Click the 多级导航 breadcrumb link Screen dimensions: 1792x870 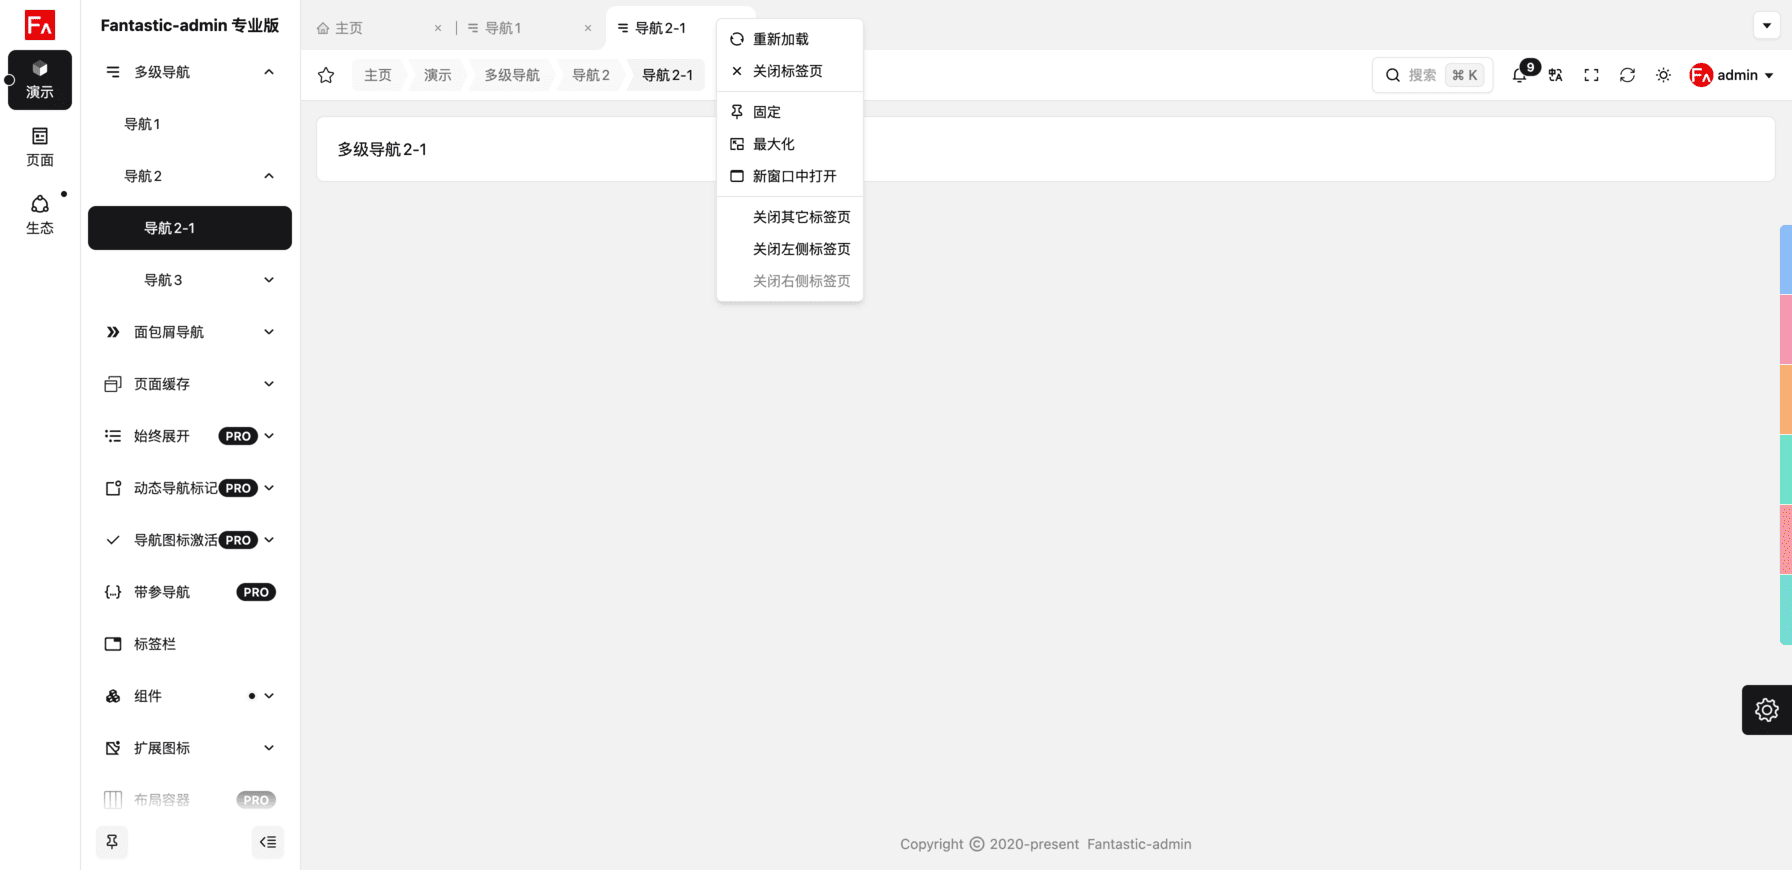pos(512,75)
